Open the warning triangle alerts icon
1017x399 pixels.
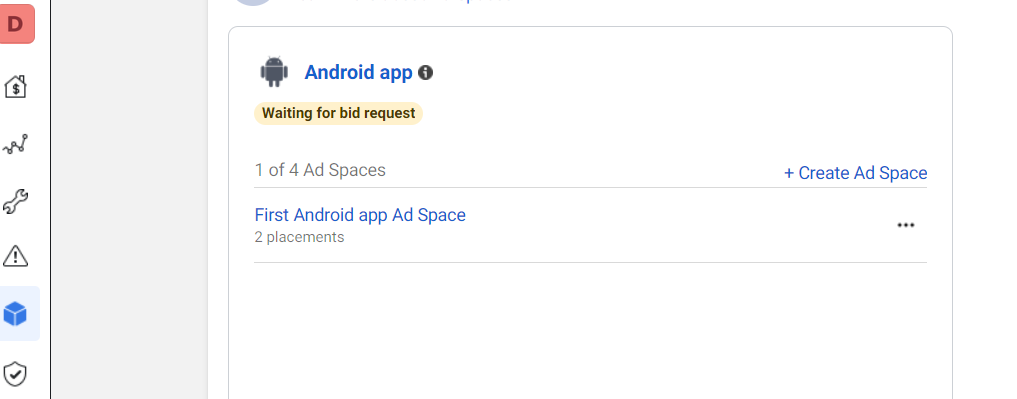16,256
